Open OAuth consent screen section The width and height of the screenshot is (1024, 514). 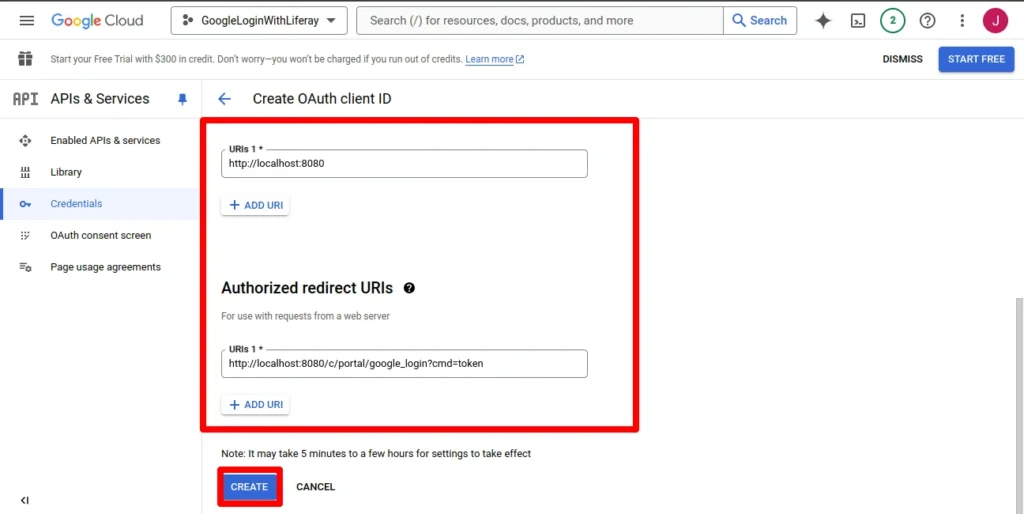[x=101, y=236]
